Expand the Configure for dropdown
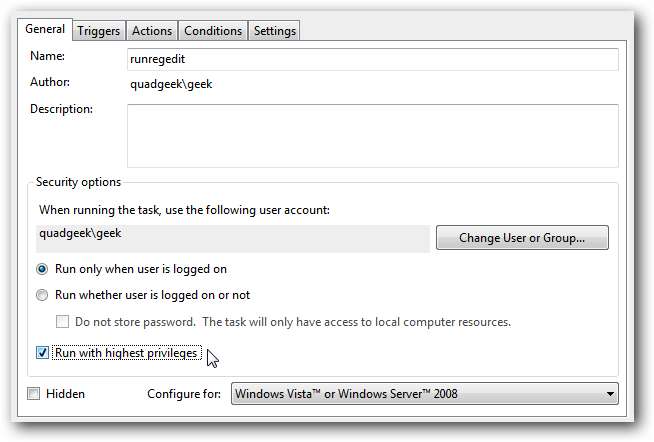This screenshot has height=442, width=654. pyautogui.click(x=424, y=394)
